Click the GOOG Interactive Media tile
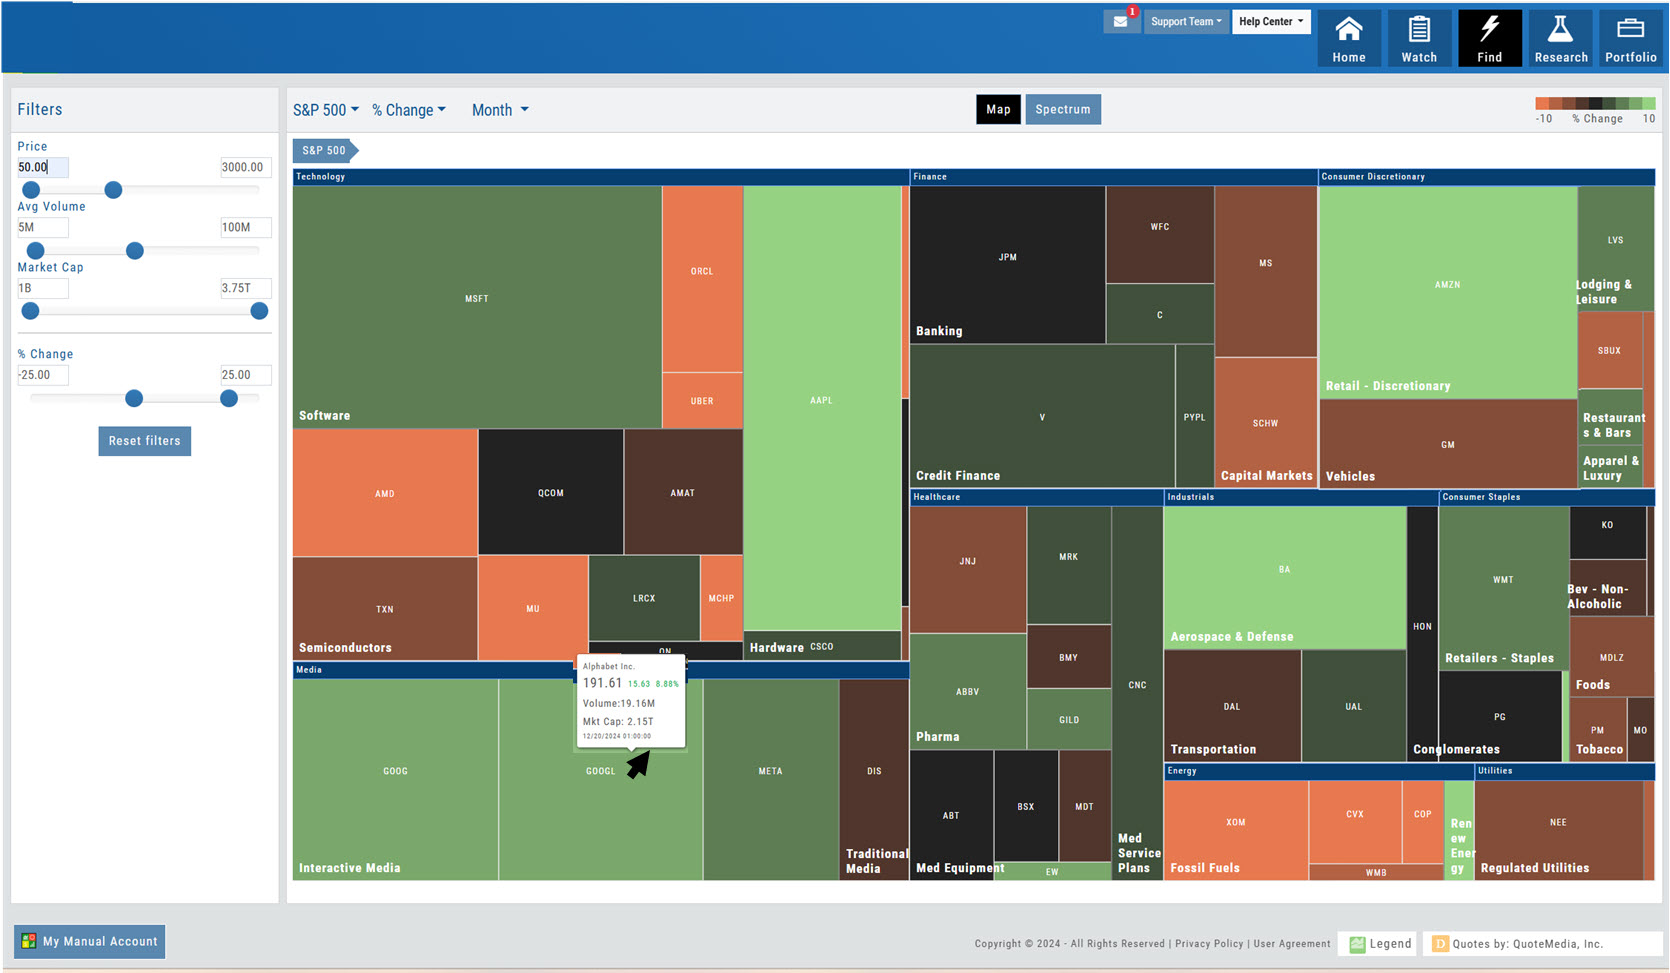The image size is (1670, 973). (396, 779)
